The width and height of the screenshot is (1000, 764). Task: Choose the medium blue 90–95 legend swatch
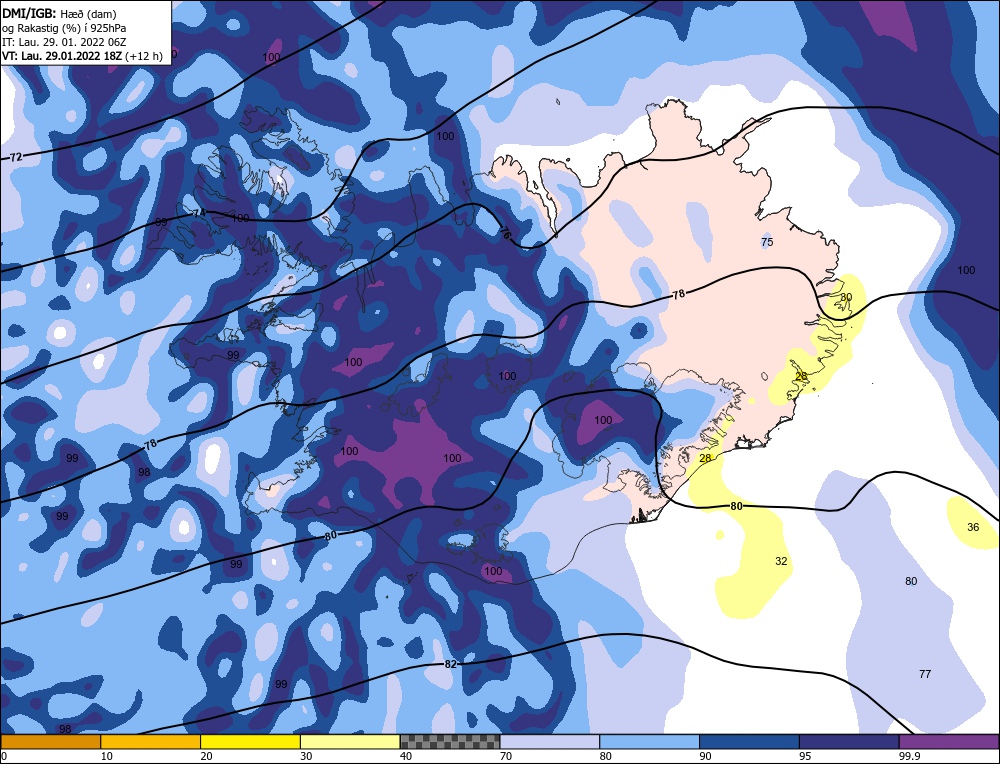point(749,742)
